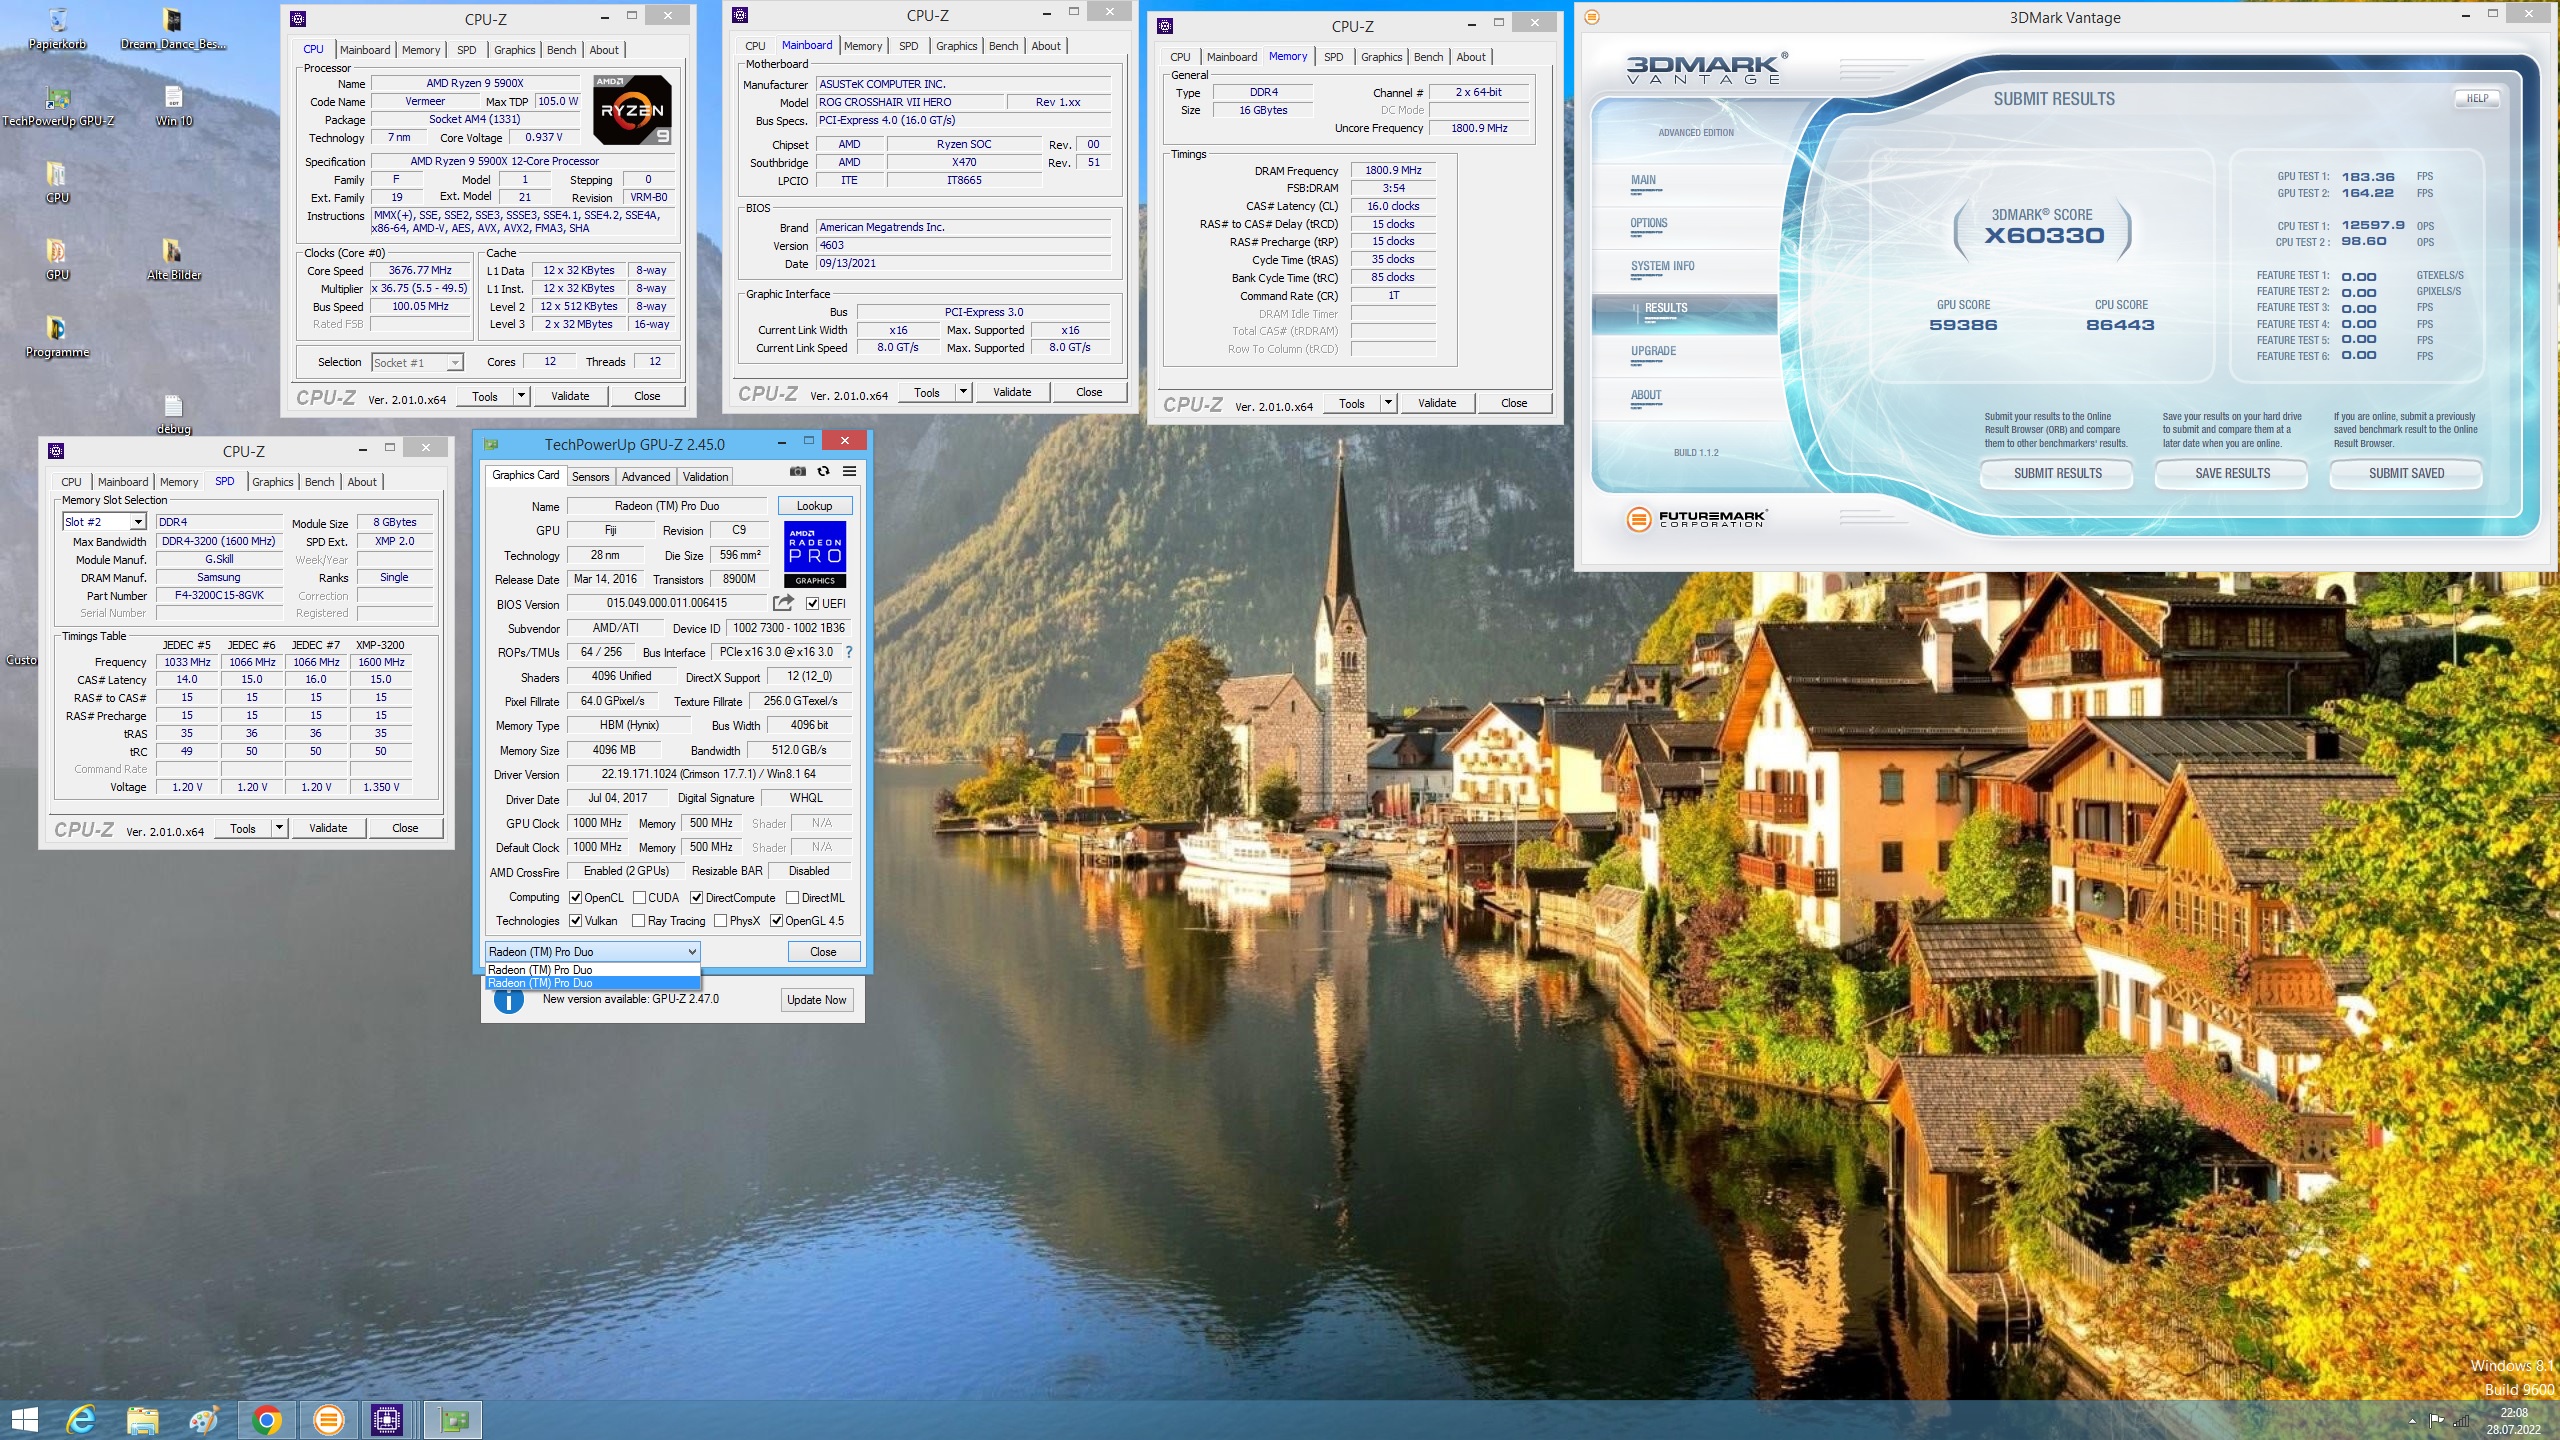Click SUBMIT SAVED button in 3DMark
Viewport: 2560px width, 1440px height.
(2406, 473)
